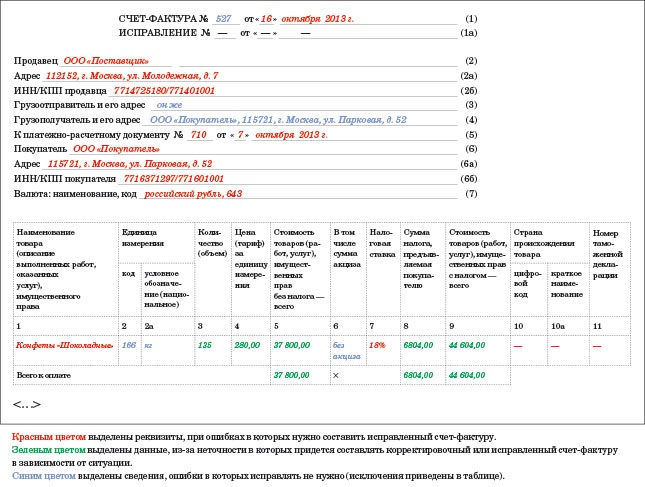
Task: Click the quantity cell "125"
Action: (205, 345)
